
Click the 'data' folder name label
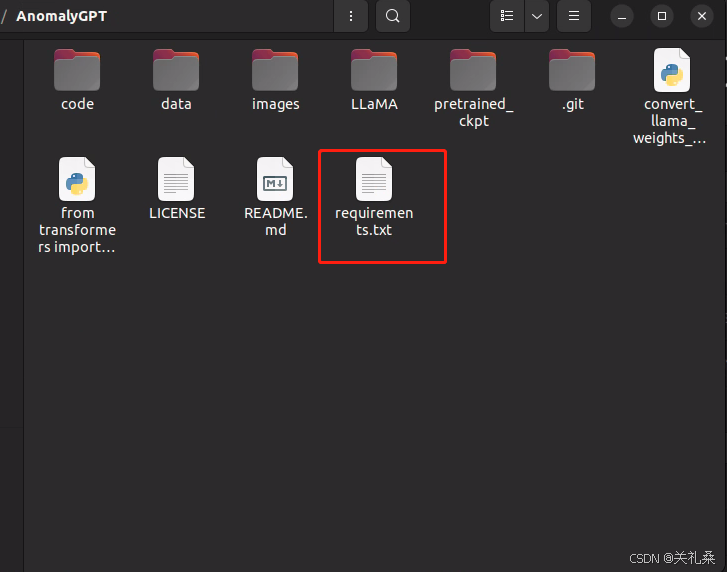[176, 104]
